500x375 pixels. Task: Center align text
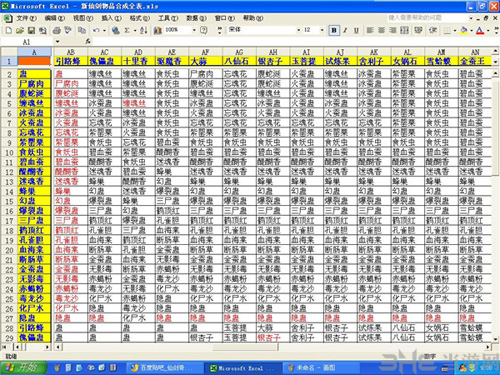pyautogui.click(x=381, y=30)
